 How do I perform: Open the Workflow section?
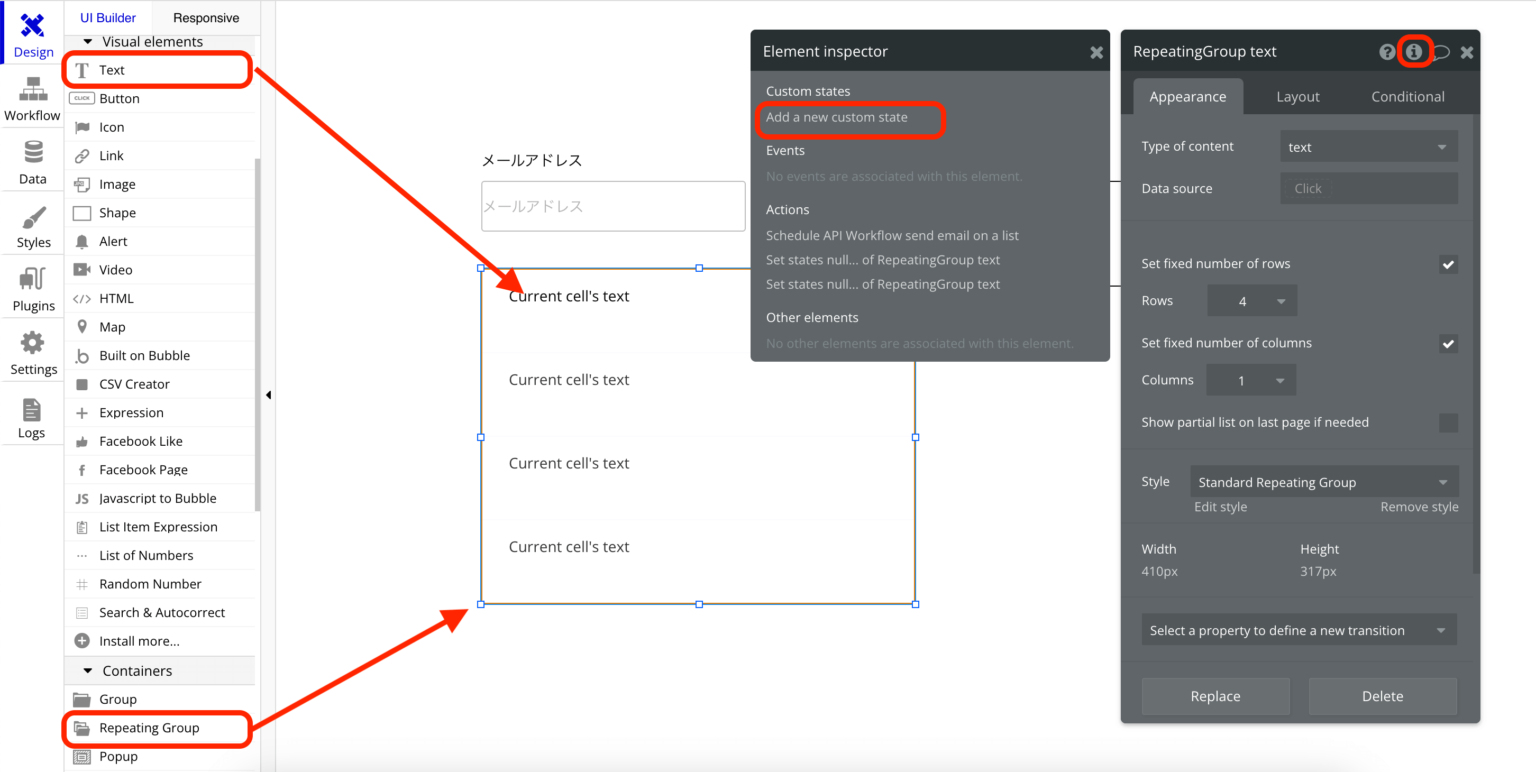point(32,99)
